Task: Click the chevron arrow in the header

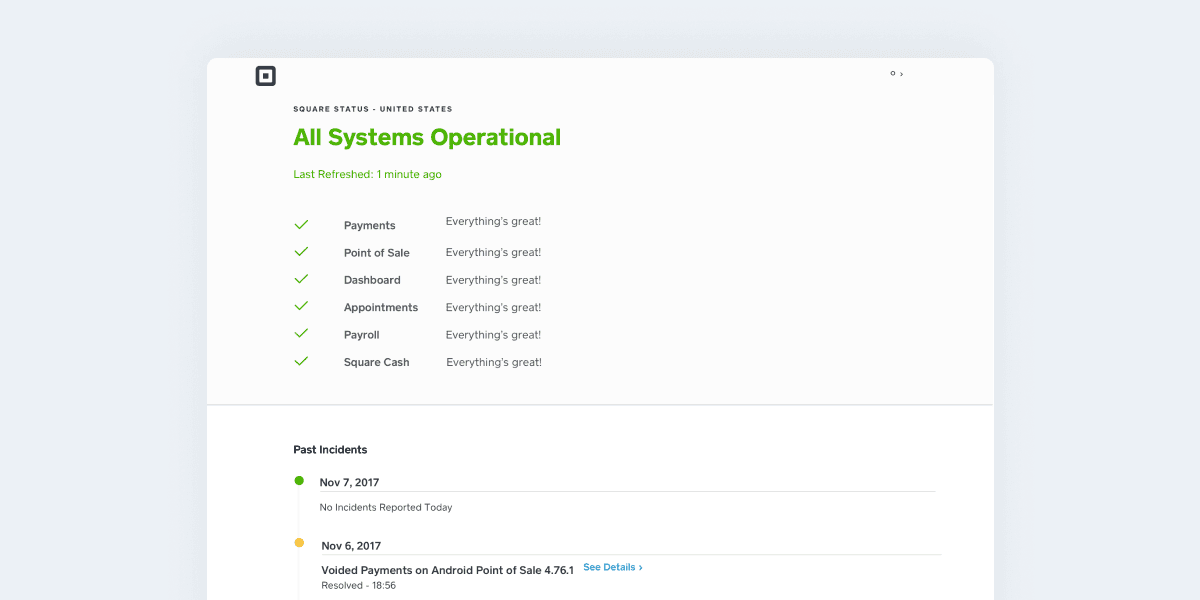Action: [x=900, y=73]
